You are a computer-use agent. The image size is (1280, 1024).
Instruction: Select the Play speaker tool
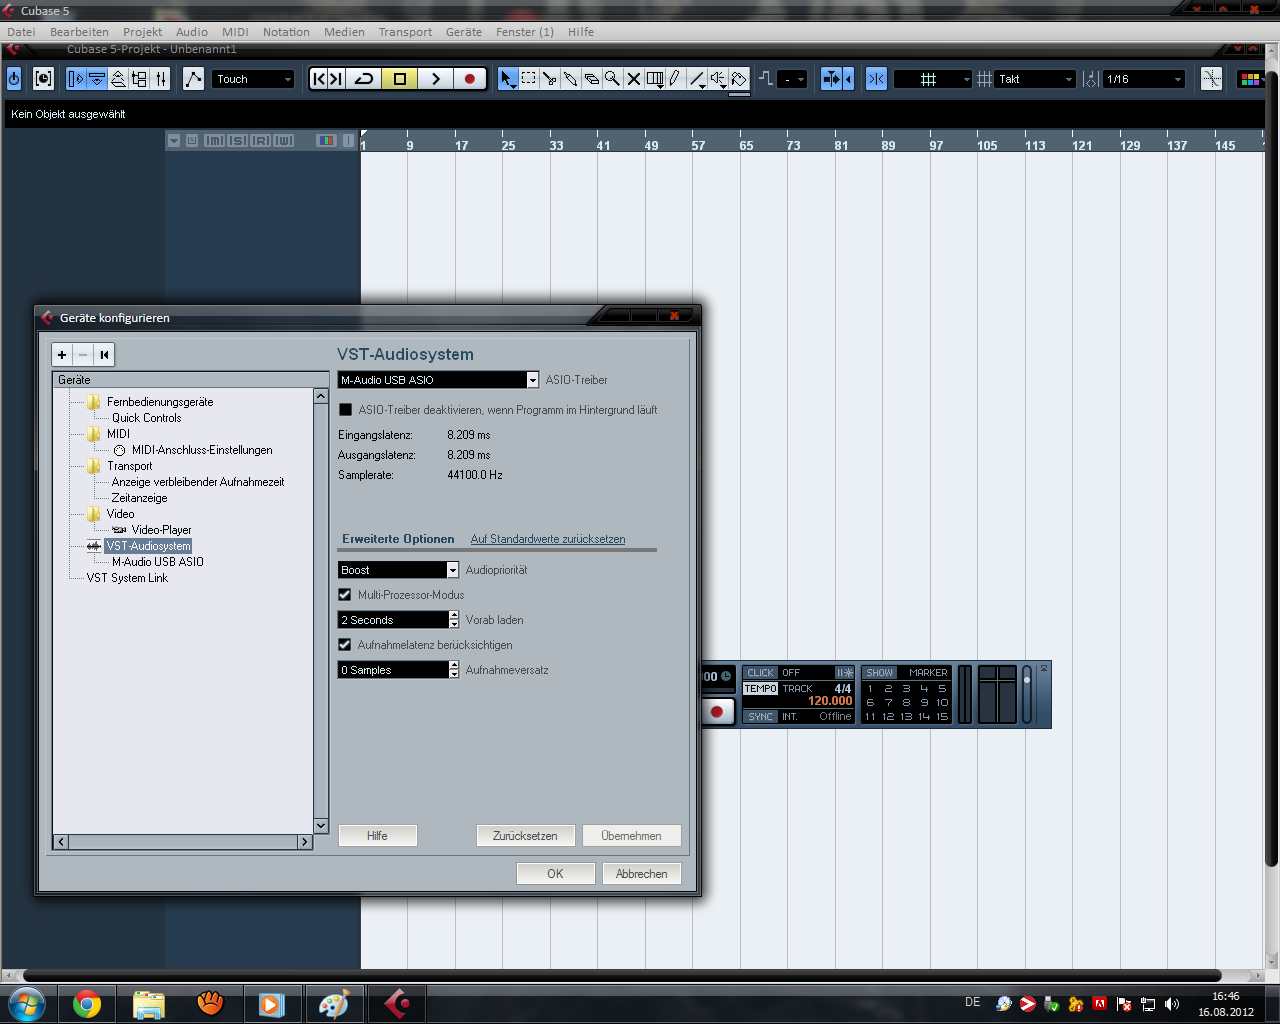tap(718, 78)
